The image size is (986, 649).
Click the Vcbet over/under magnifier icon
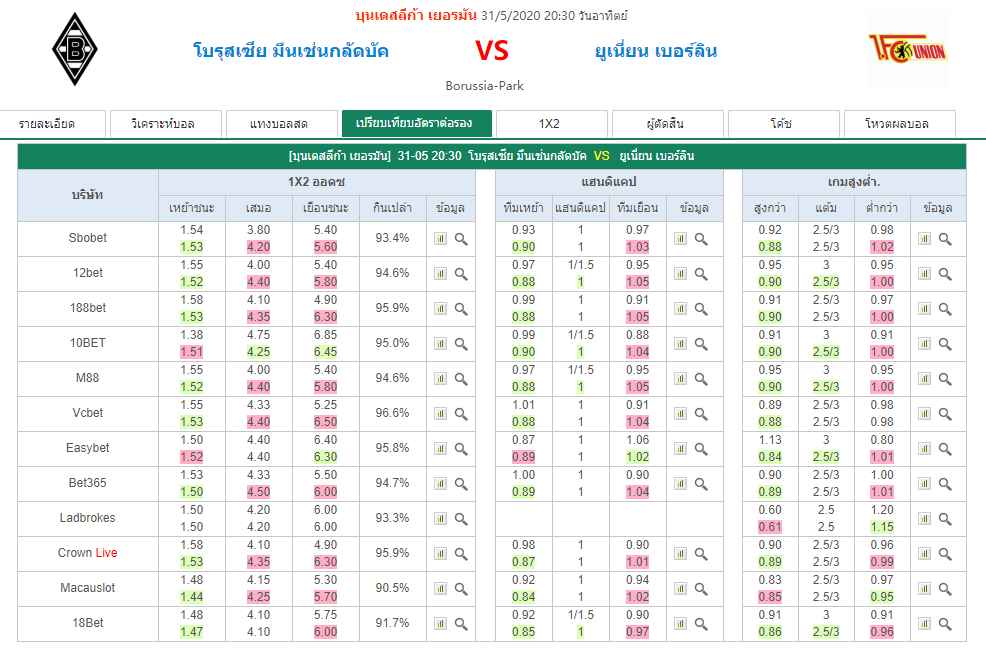[945, 414]
